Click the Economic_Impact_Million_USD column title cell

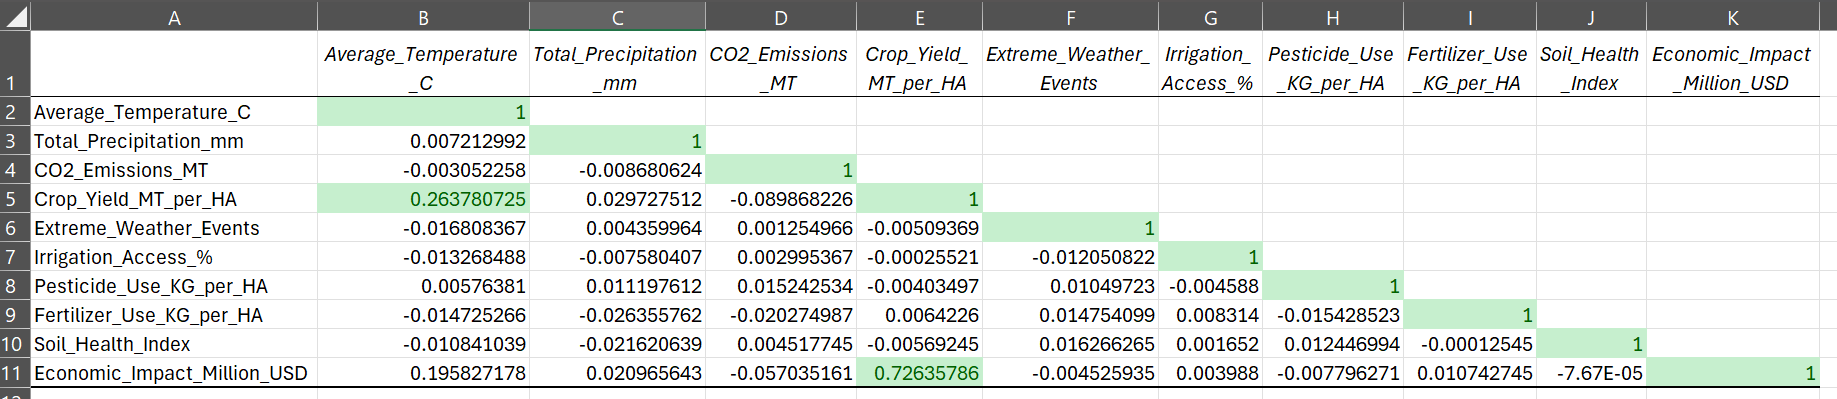pyautogui.click(x=1733, y=64)
